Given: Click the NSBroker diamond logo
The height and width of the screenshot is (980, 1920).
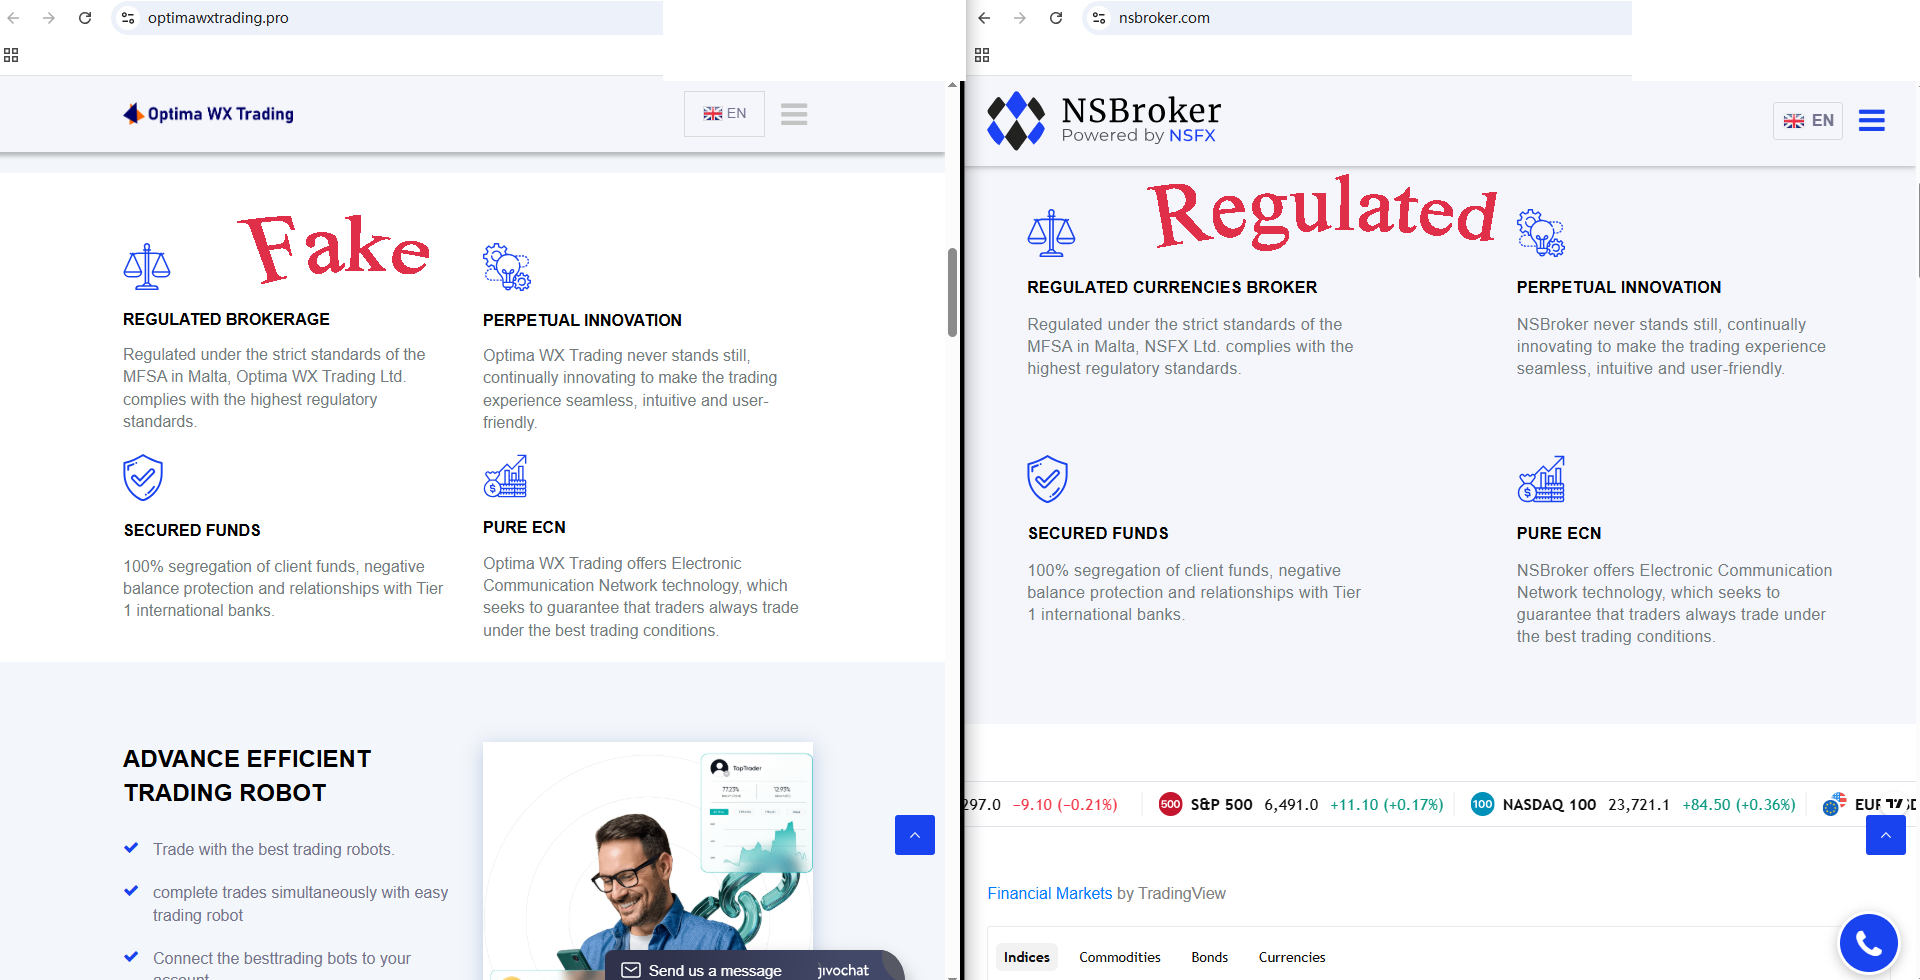Looking at the screenshot, I should 1015,121.
